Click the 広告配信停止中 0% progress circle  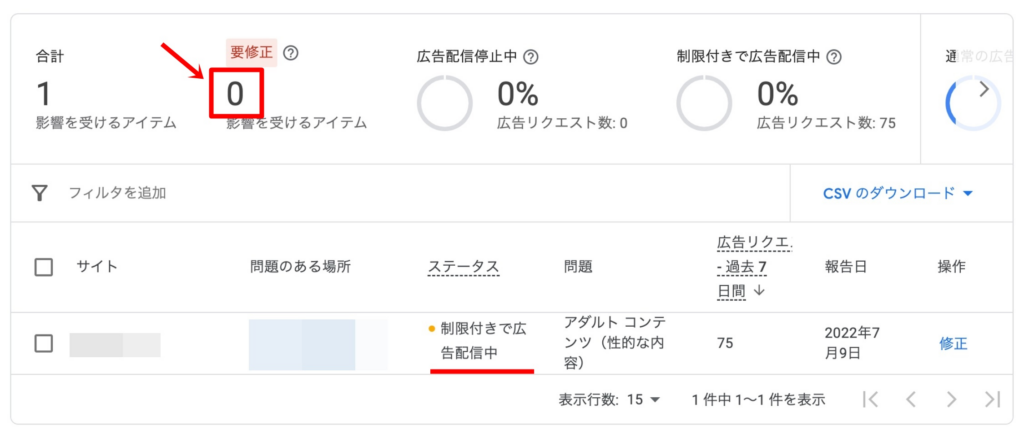[x=444, y=103]
